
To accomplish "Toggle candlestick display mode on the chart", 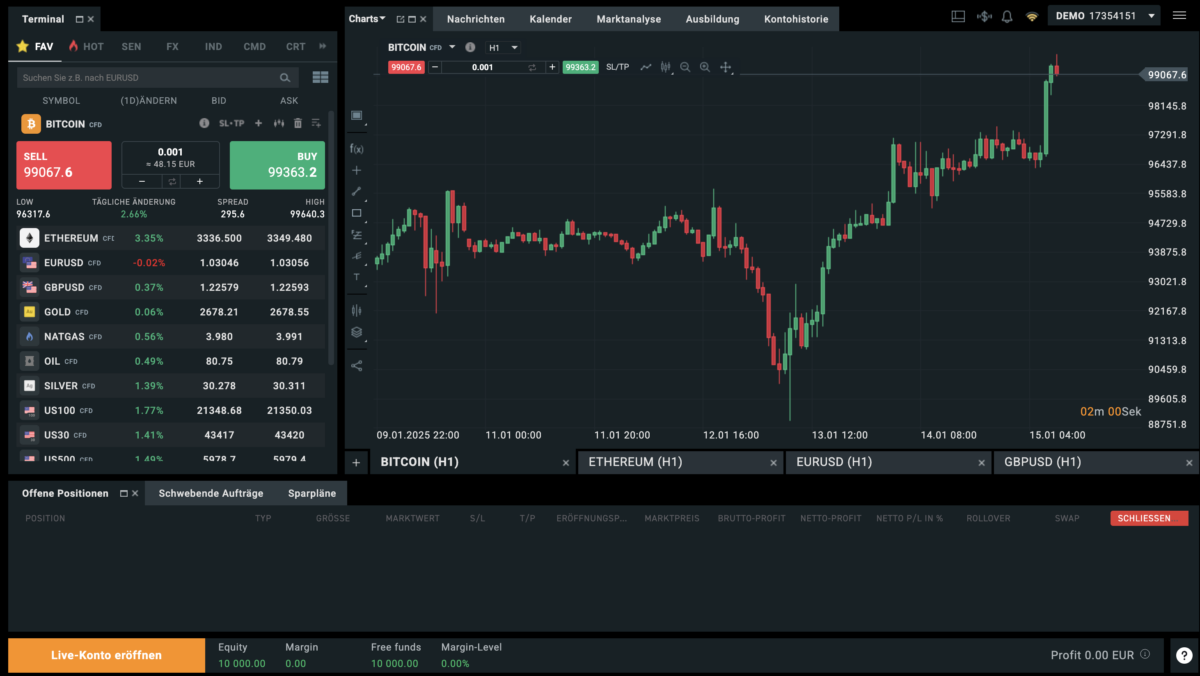I will click(665, 67).
